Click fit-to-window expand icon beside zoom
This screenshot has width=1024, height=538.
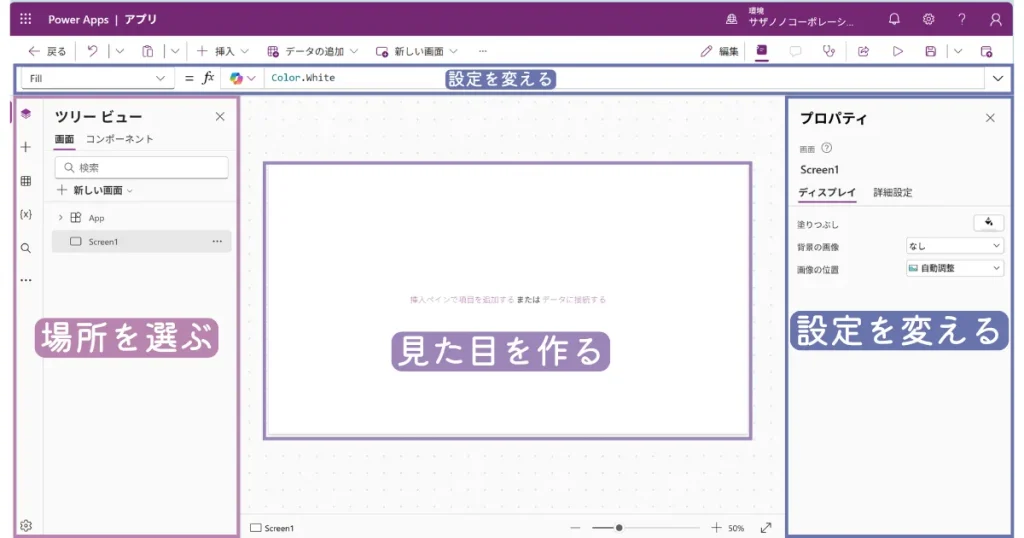pos(766,528)
